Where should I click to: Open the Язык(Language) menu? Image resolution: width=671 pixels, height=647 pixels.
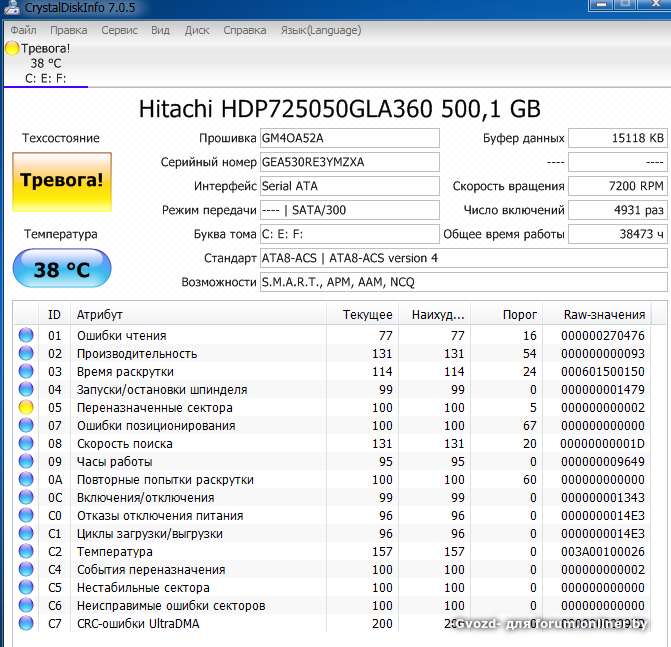[x=320, y=30]
